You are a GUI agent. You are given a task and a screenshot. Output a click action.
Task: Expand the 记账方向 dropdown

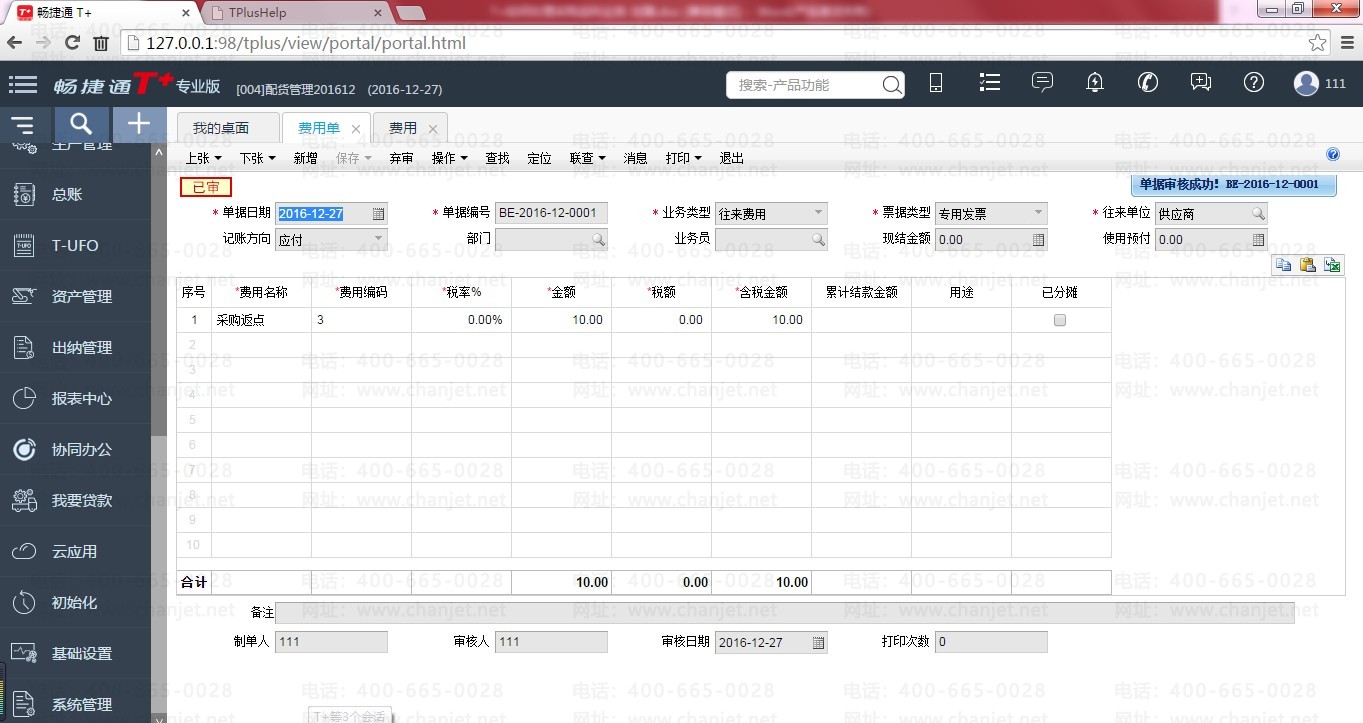point(378,239)
